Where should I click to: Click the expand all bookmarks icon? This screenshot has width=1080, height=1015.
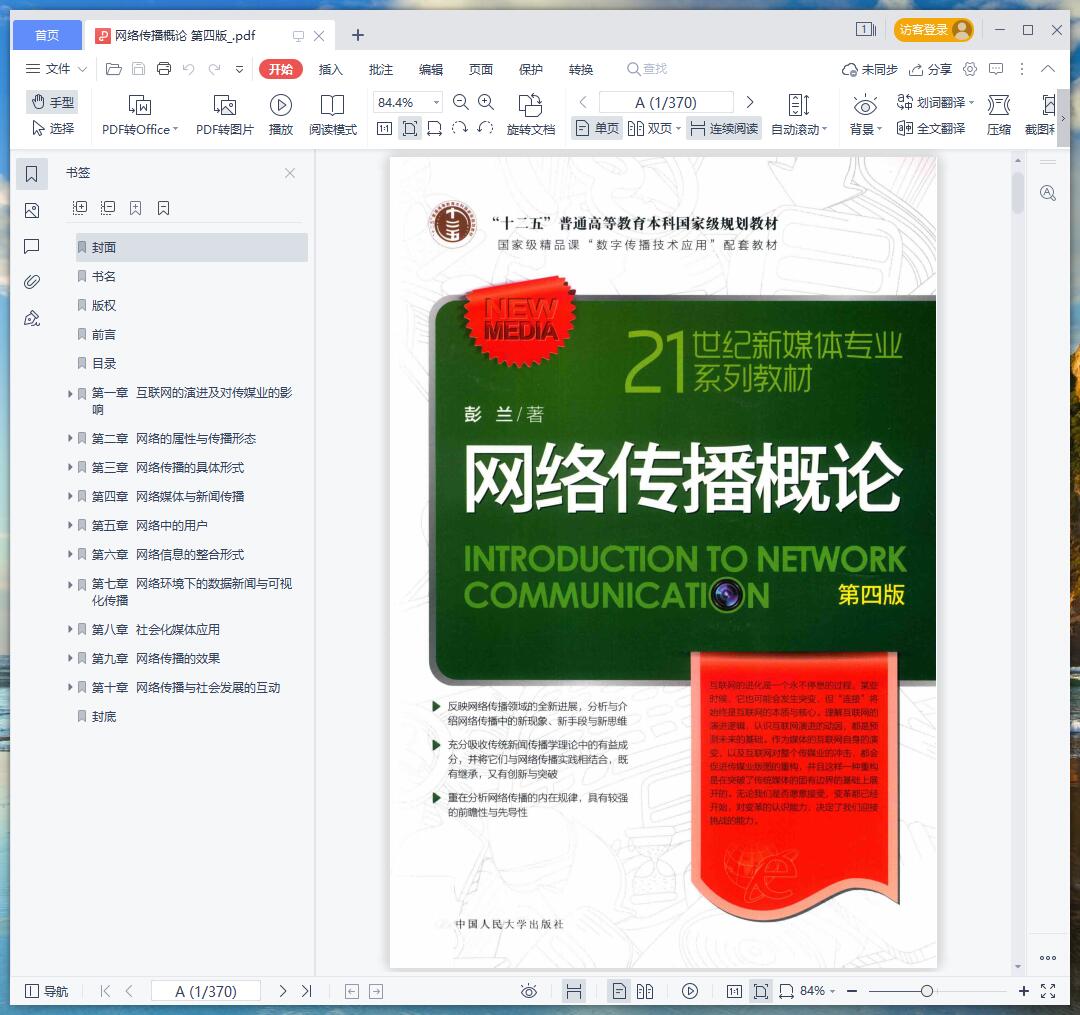tap(80, 208)
